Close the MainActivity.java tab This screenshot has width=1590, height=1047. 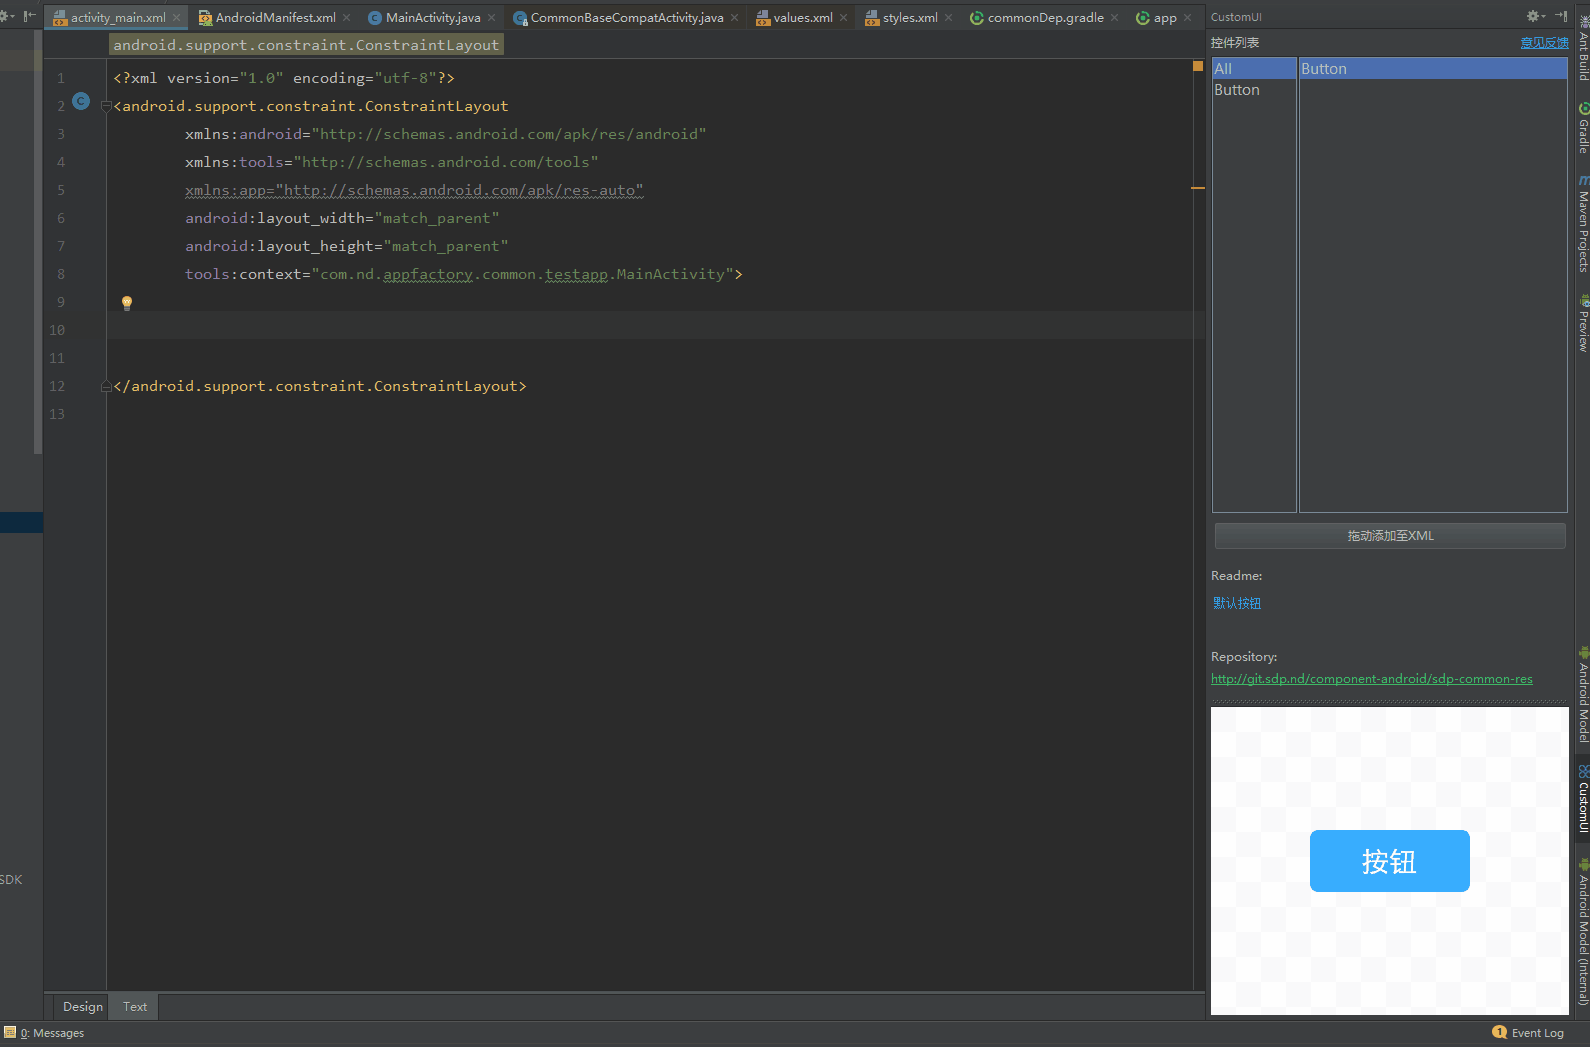492,18
